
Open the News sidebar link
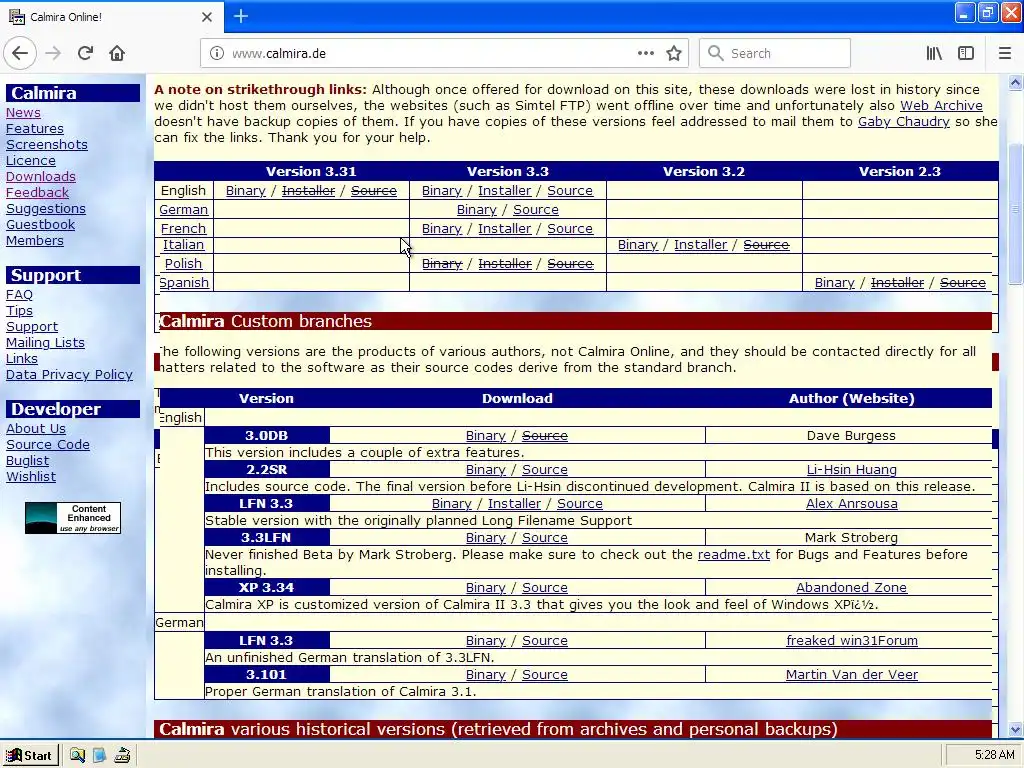[23, 112]
